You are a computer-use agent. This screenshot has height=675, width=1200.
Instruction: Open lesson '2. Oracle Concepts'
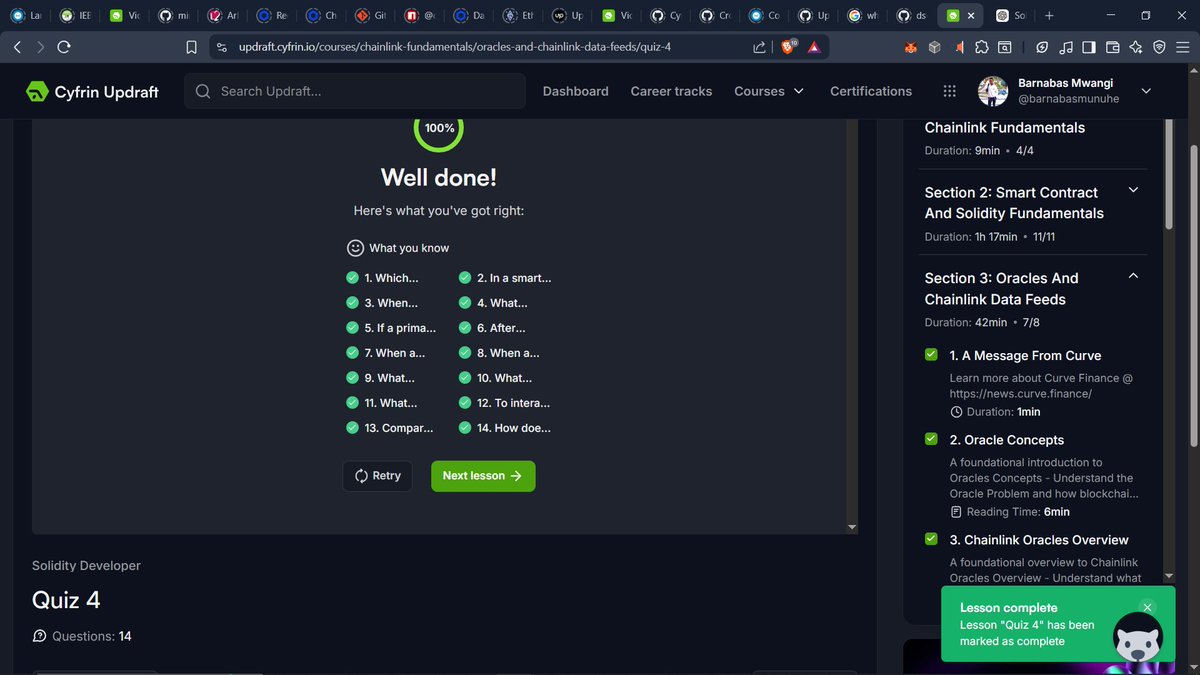1006,440
